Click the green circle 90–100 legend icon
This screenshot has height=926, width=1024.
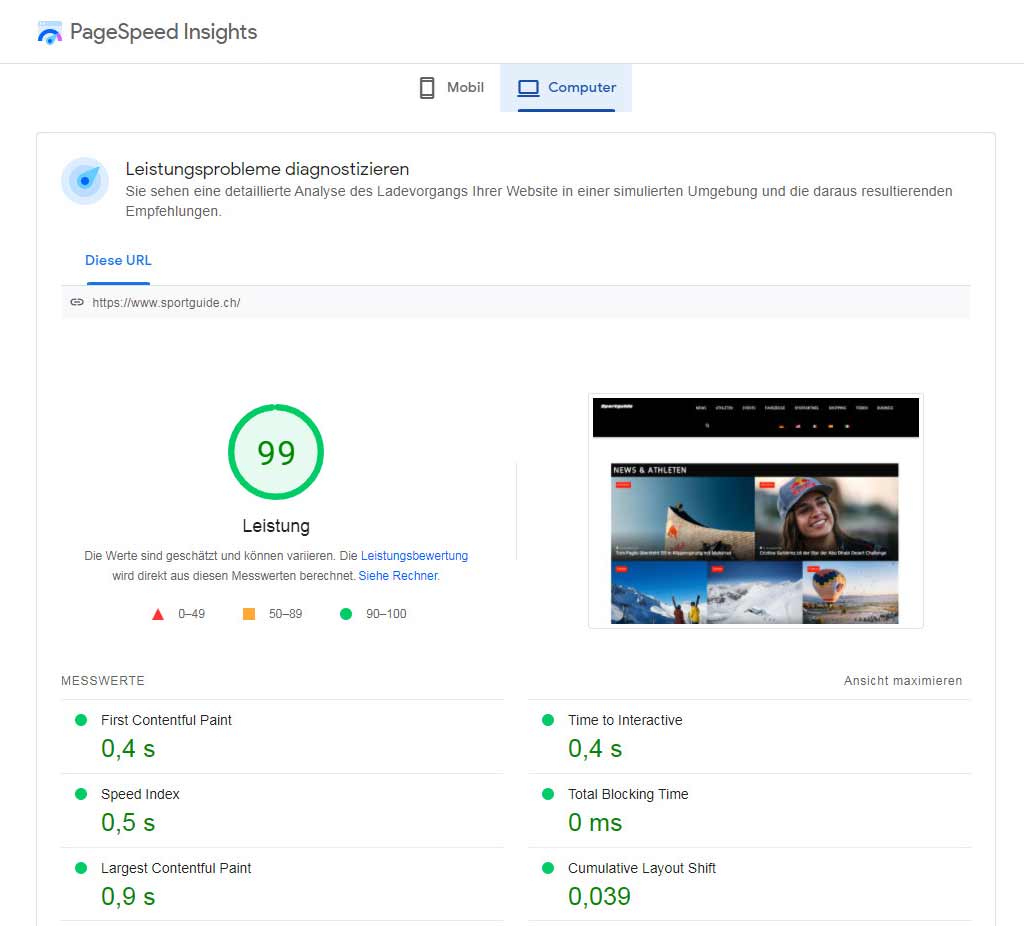point(346,614)
